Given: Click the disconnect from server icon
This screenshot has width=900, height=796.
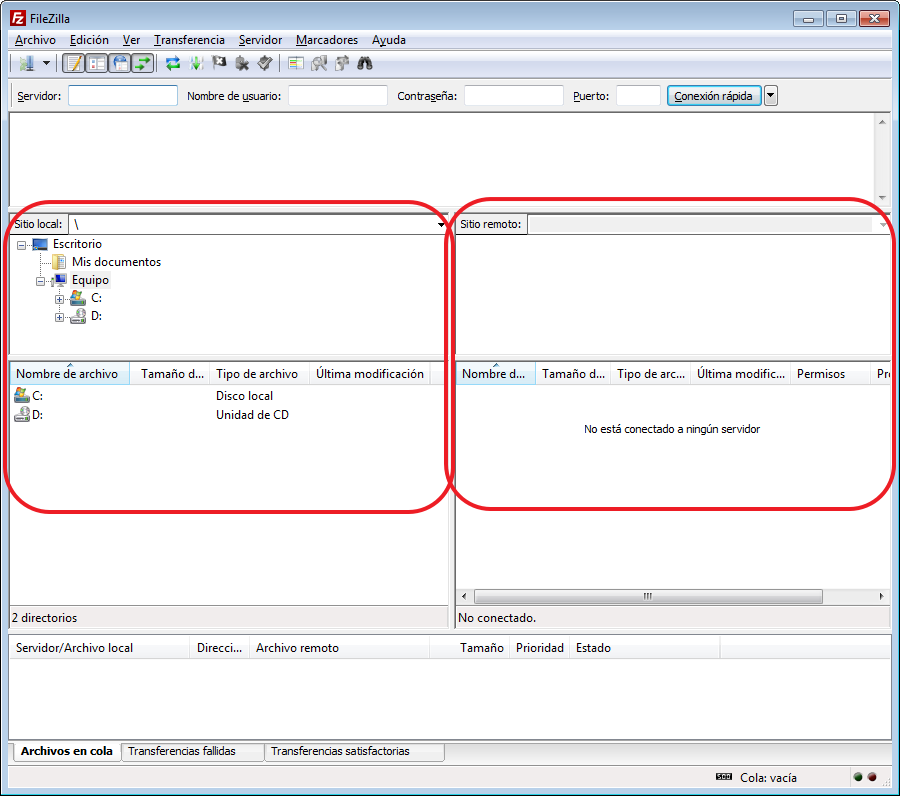Looking at the screenshot, I should tap(242, 64).
